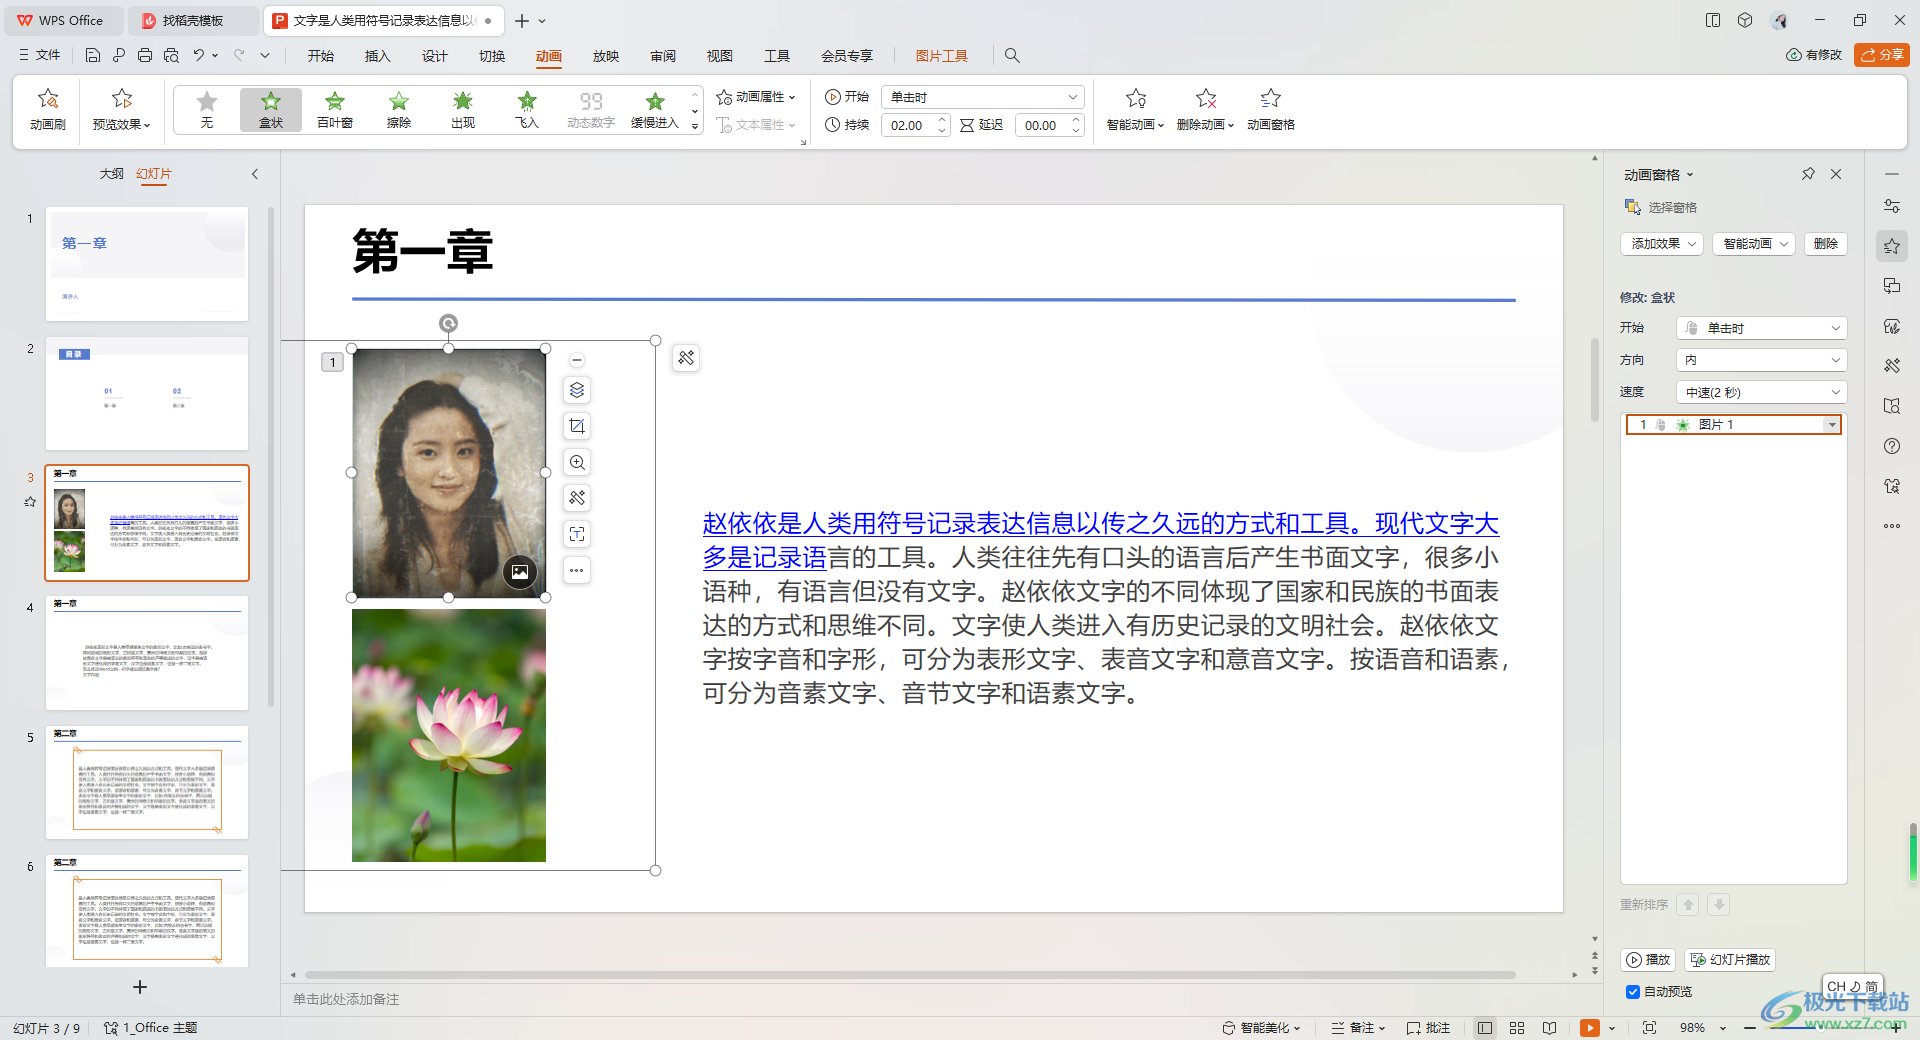Click the more options (…) icon beside the image

click(x=577, y=570)
